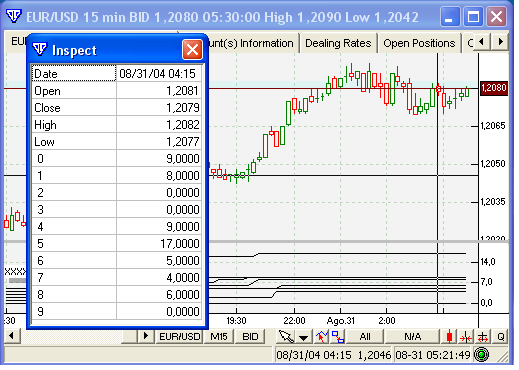Screen dimensions: 519x370
Task: Click the Open row label
Action: pos(47,91)
